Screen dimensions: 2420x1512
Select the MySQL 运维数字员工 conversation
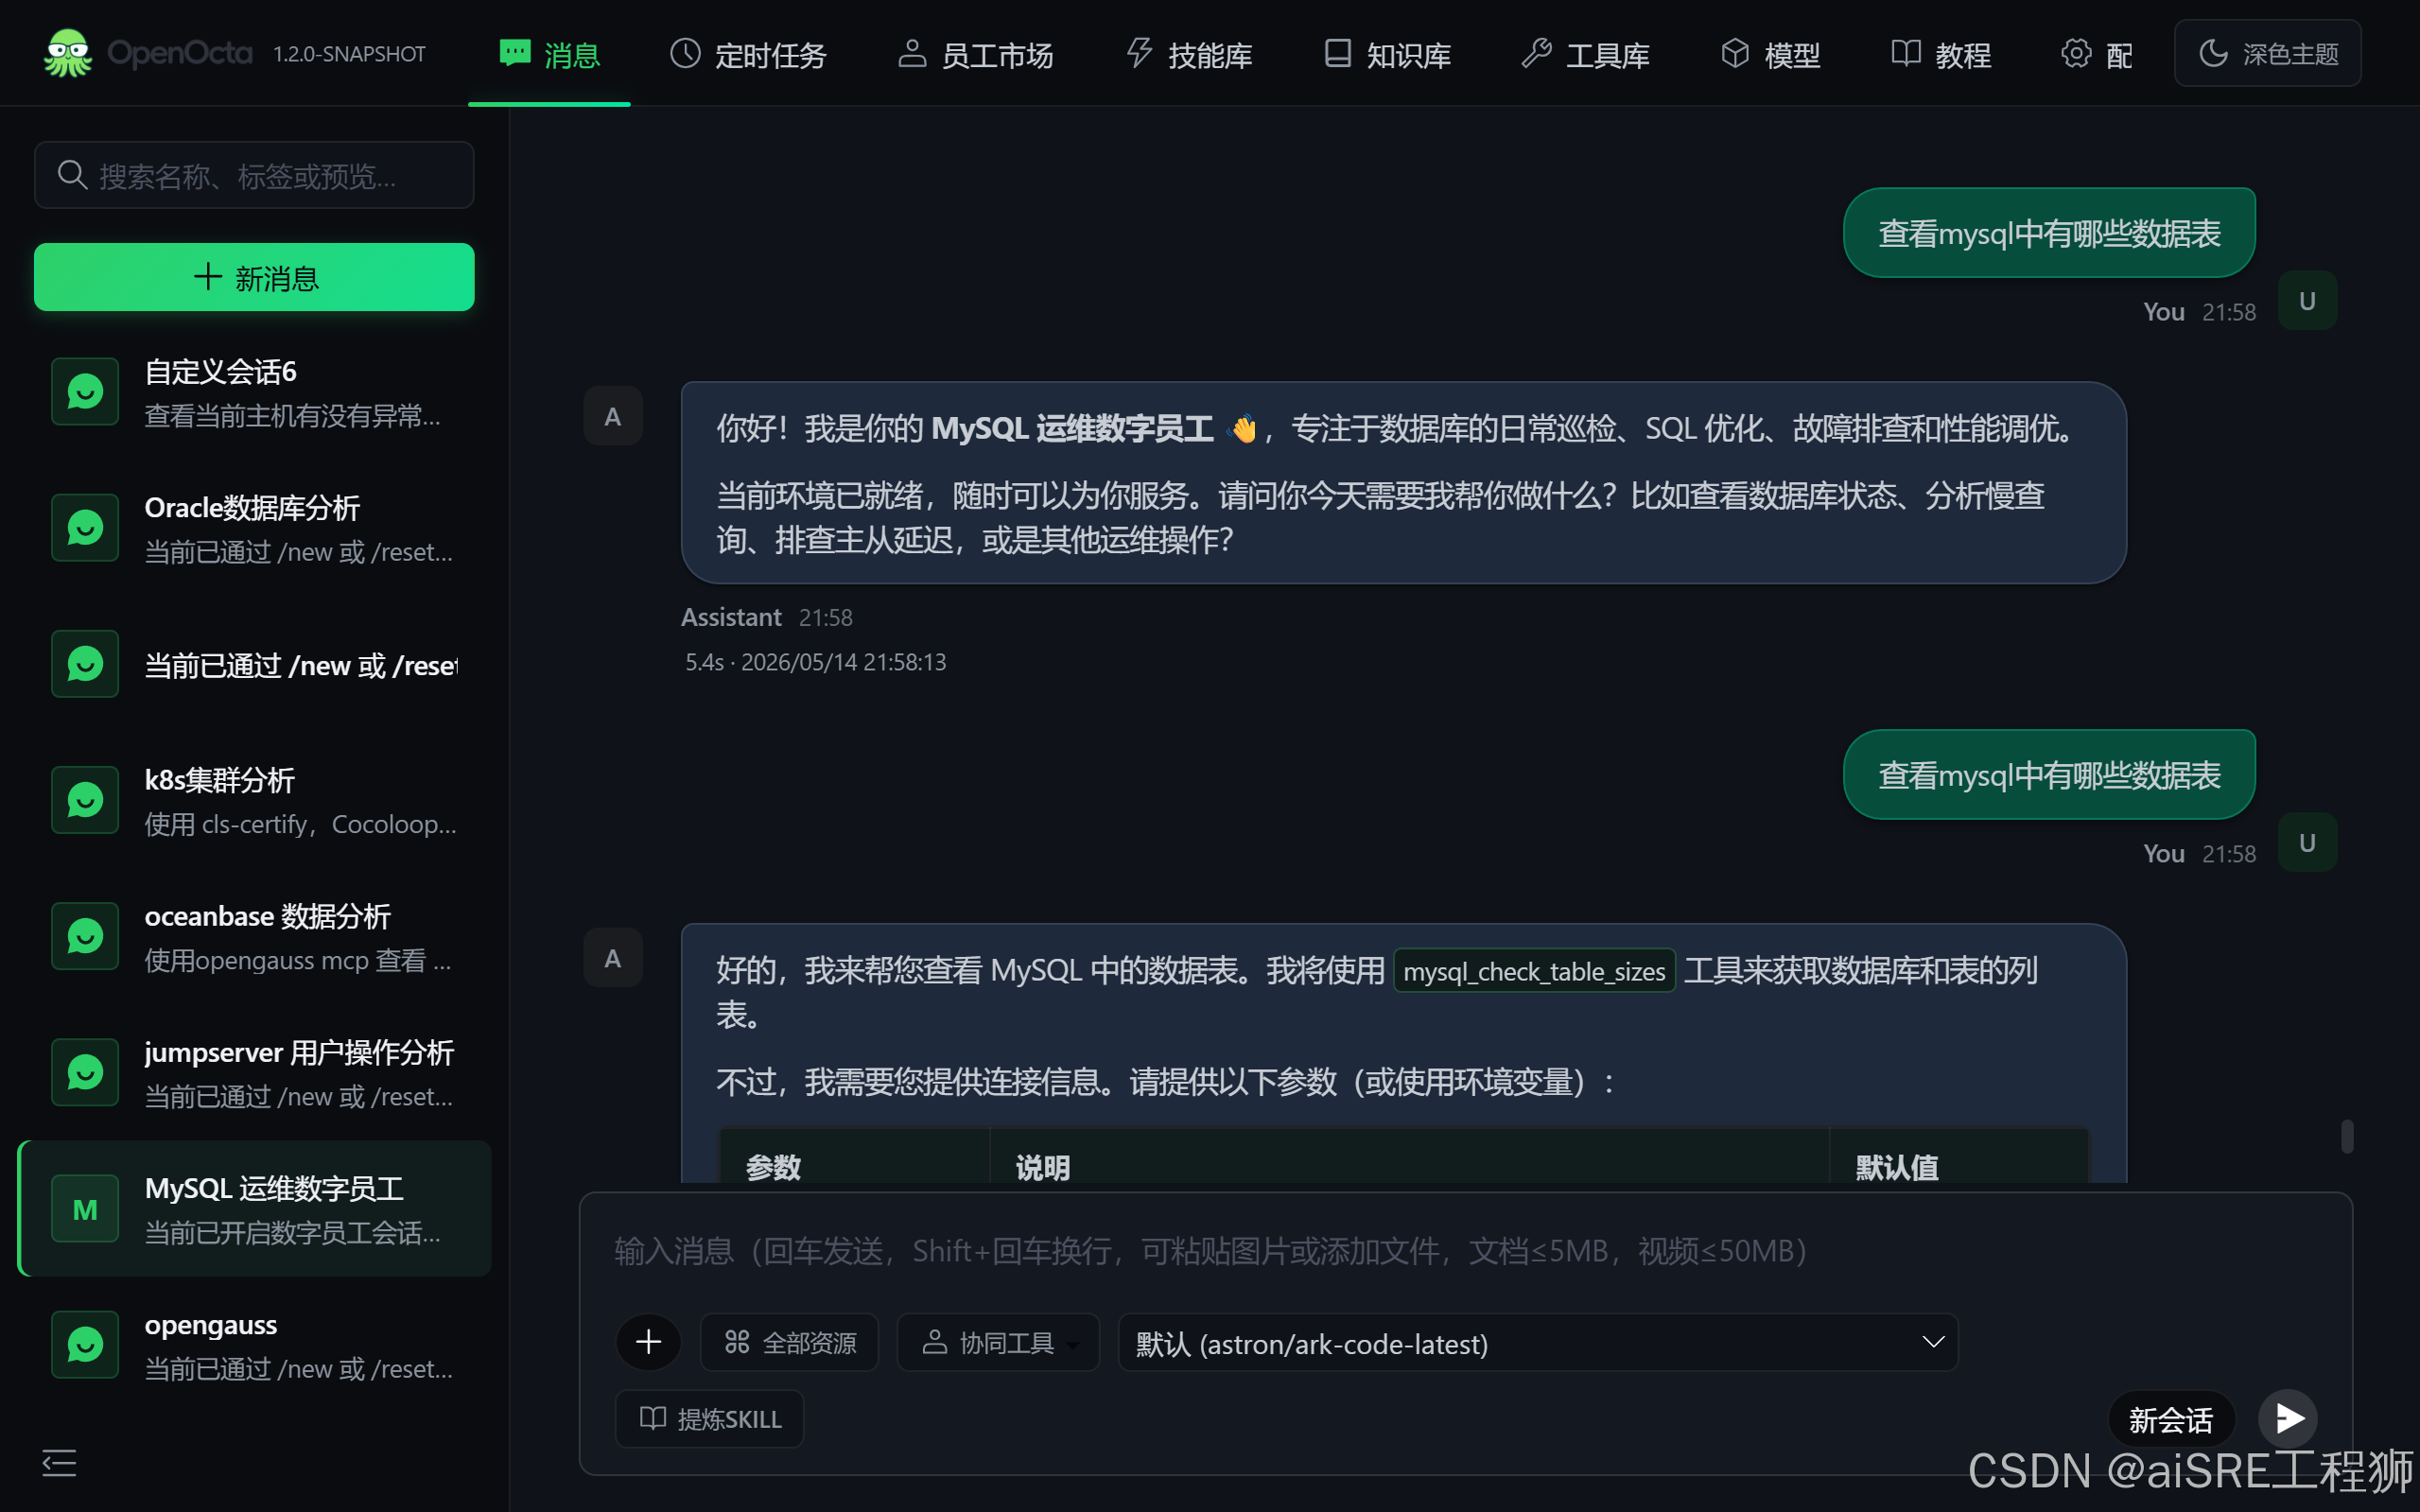[254, 1208]
